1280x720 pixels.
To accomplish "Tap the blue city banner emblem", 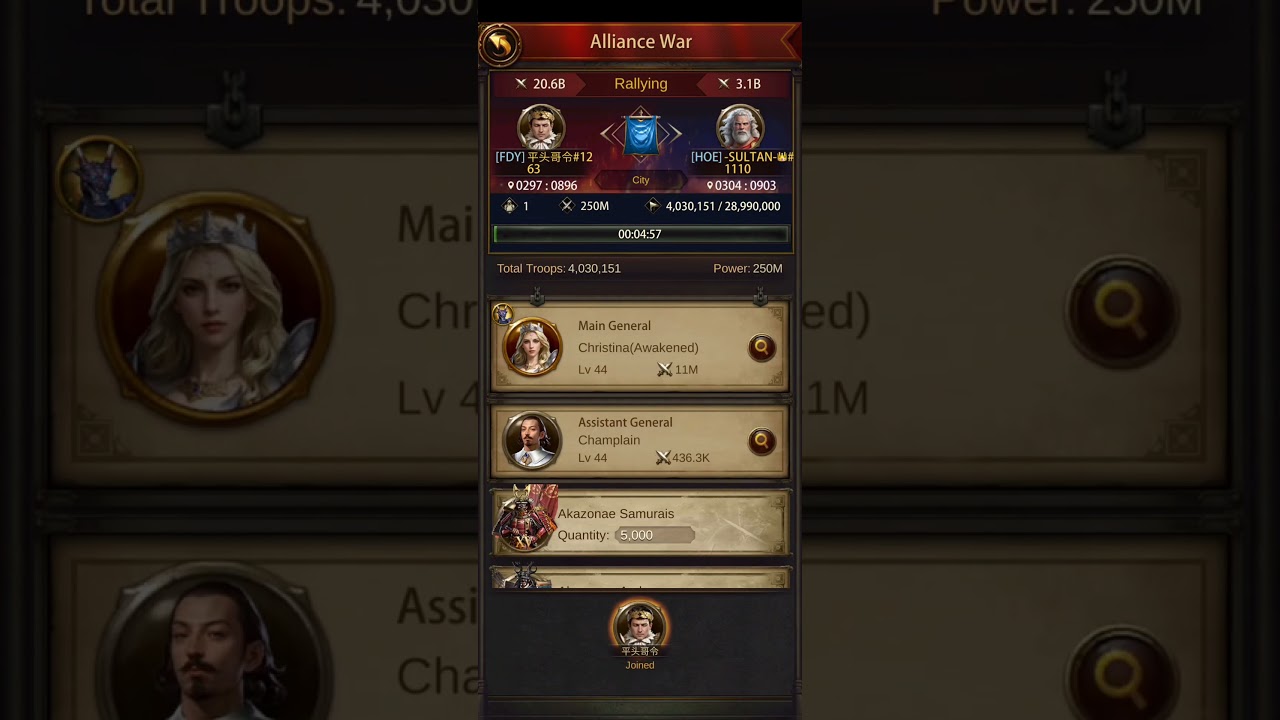I will tap(641, 136).
